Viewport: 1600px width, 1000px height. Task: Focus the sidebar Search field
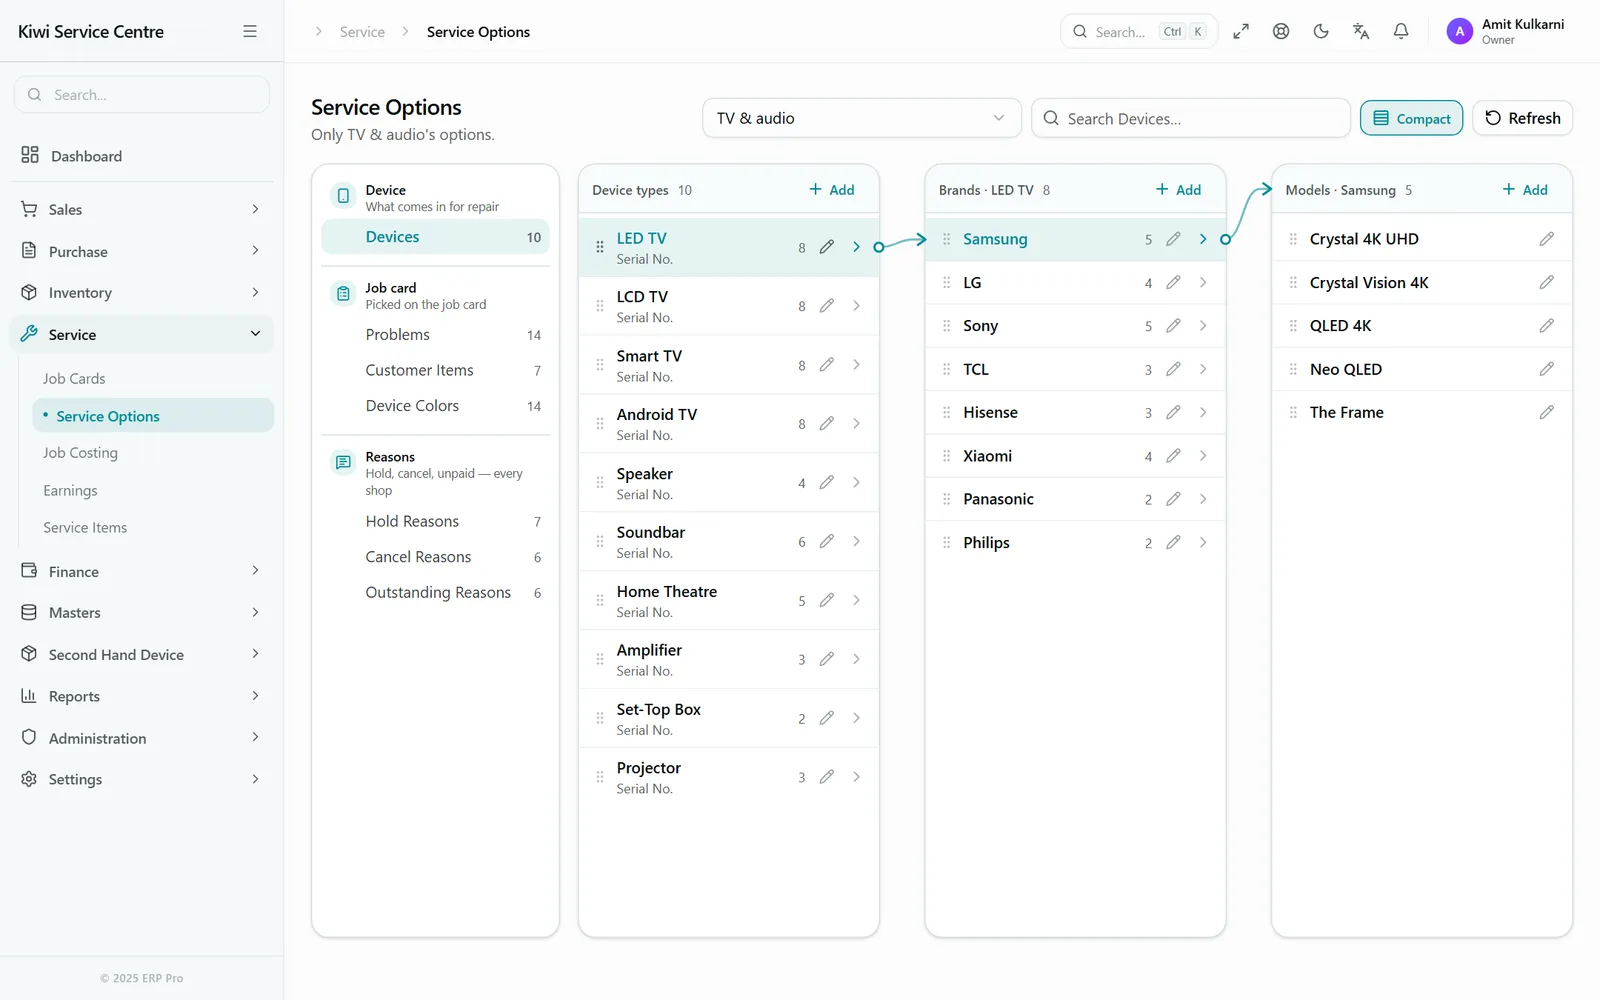coord(142,95)
